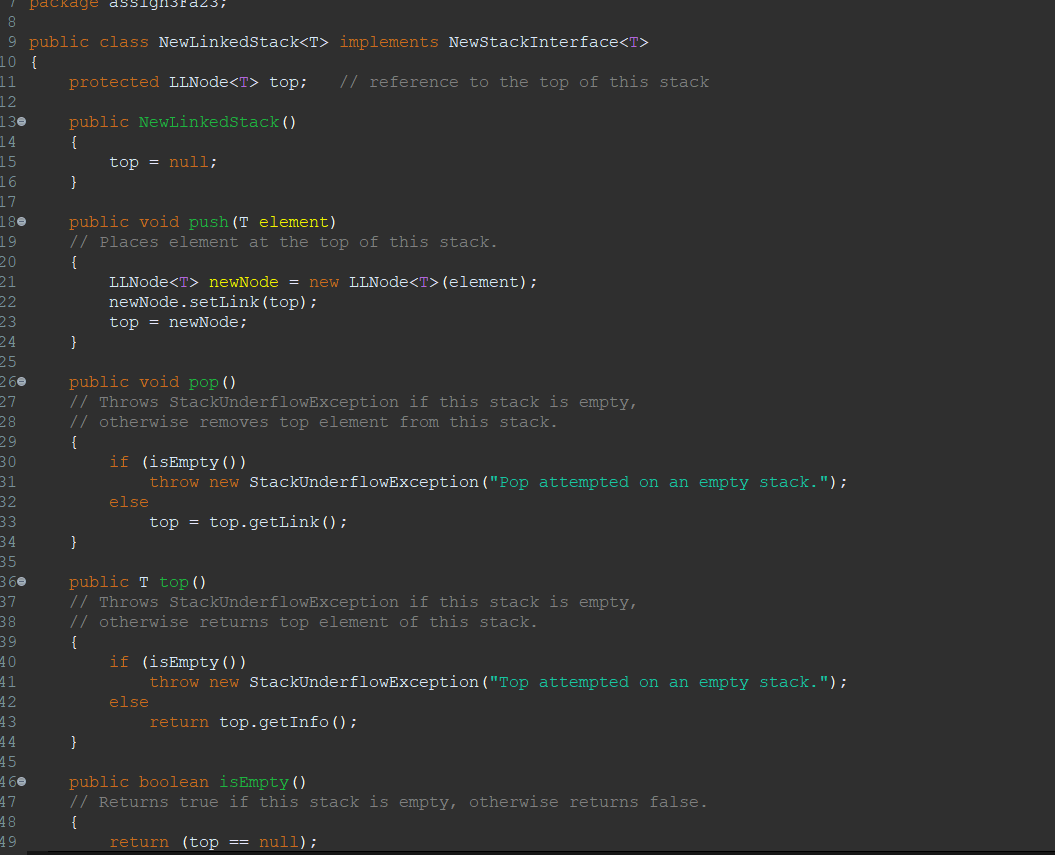Click the return statement on line 49
The width and height of the screenshot is (1055, 855).
point(139,841)
